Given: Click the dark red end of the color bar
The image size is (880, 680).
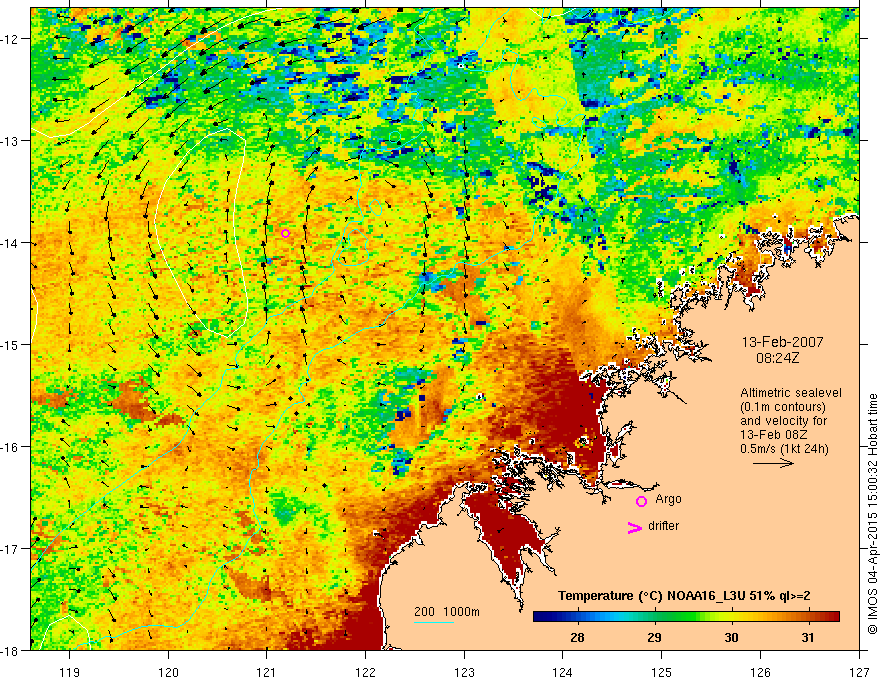Looking at the screenshot, I should tap(833, 617).
